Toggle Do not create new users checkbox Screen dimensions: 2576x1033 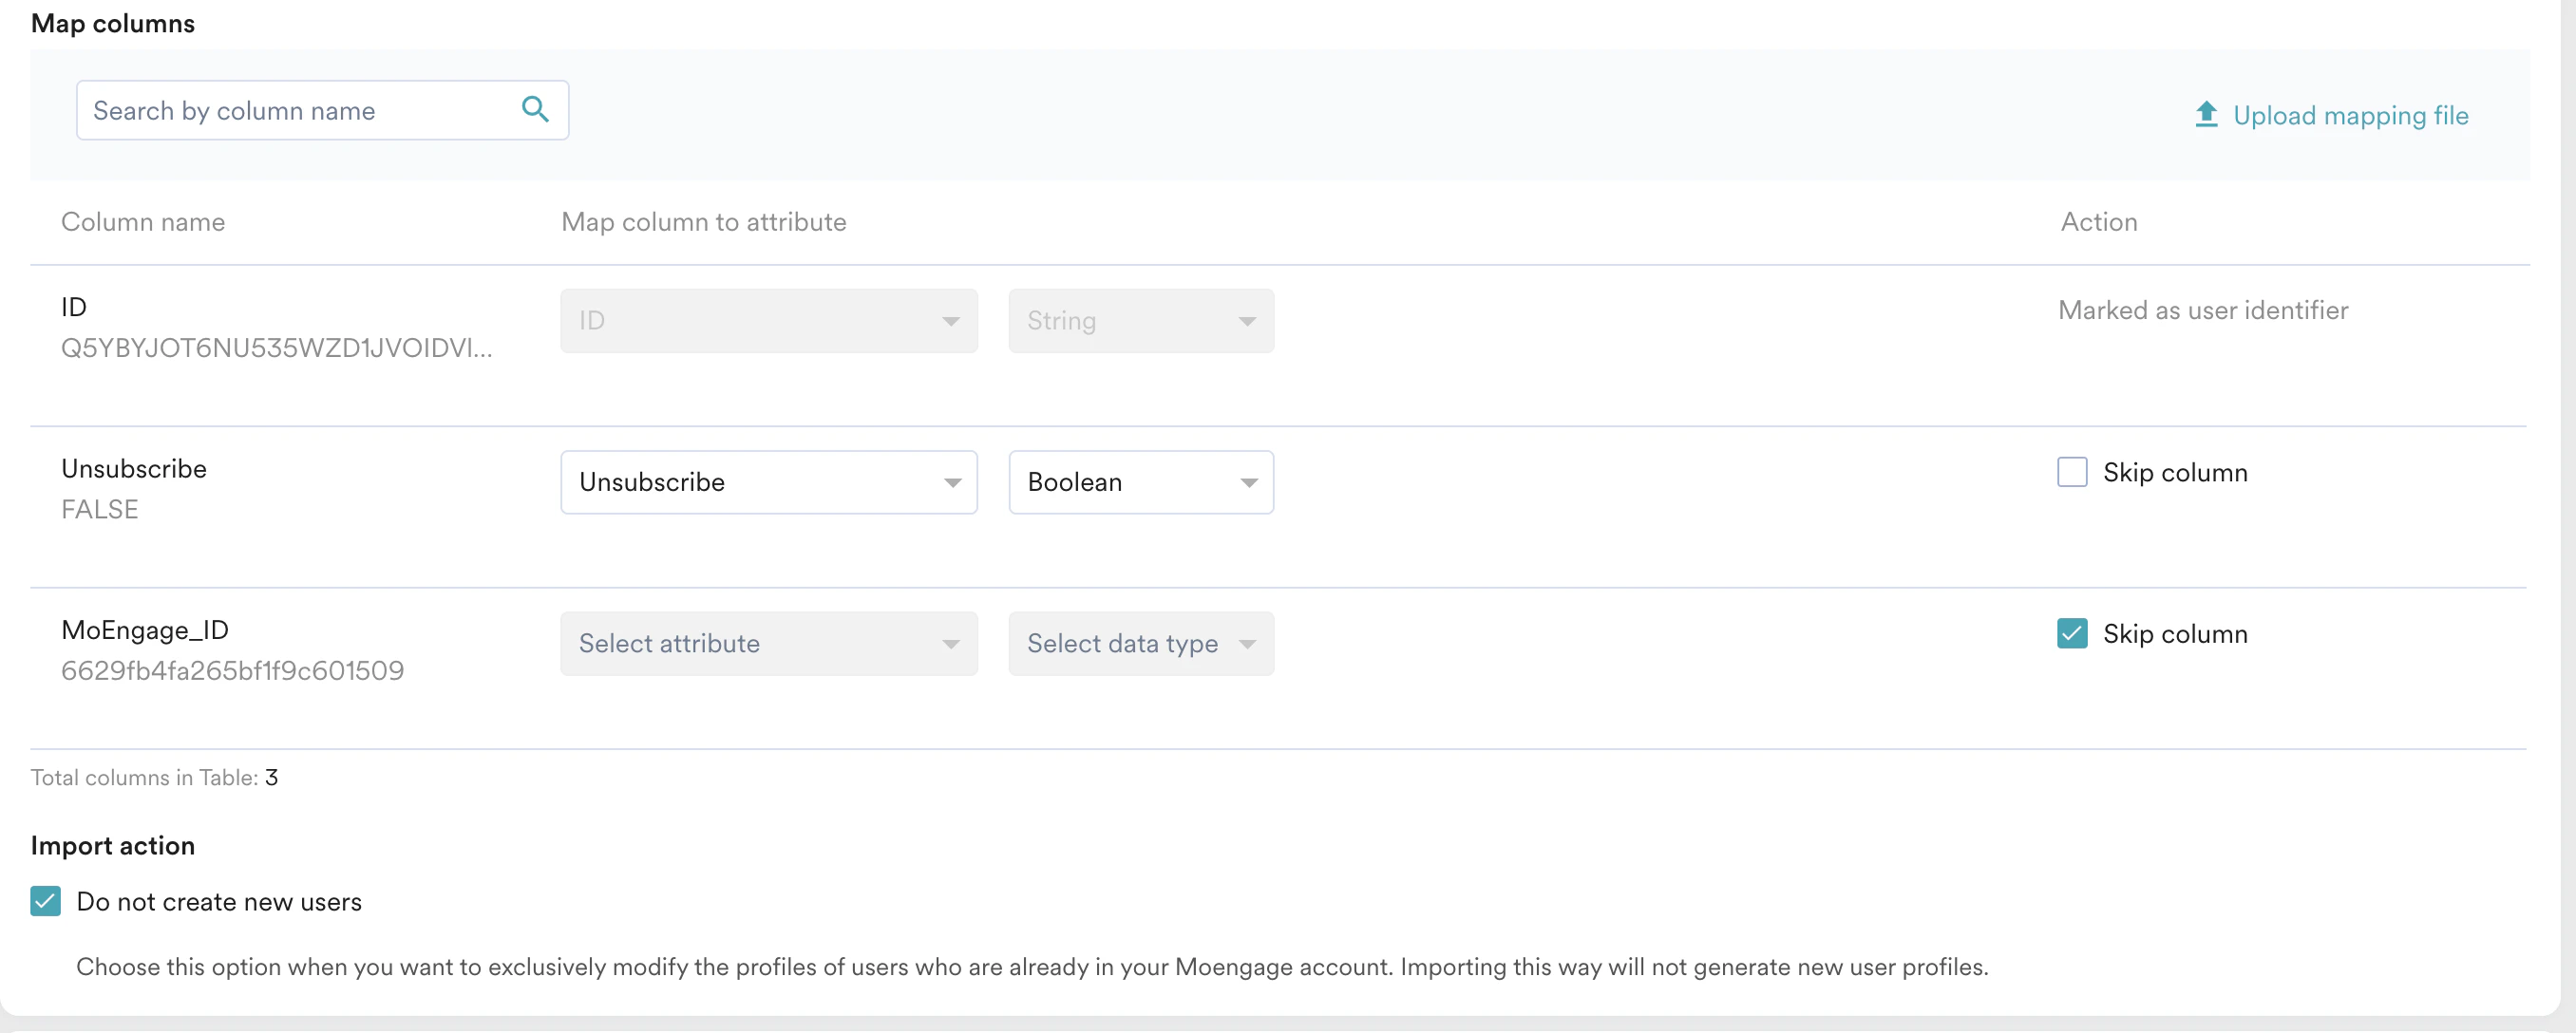(x=46, y=901)
